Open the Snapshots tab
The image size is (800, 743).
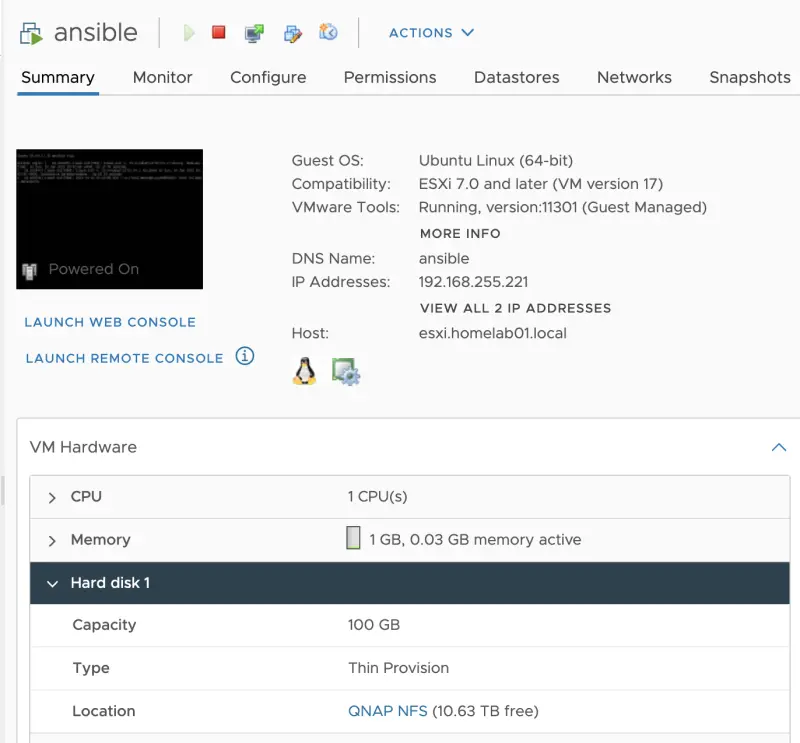[749, 77]
